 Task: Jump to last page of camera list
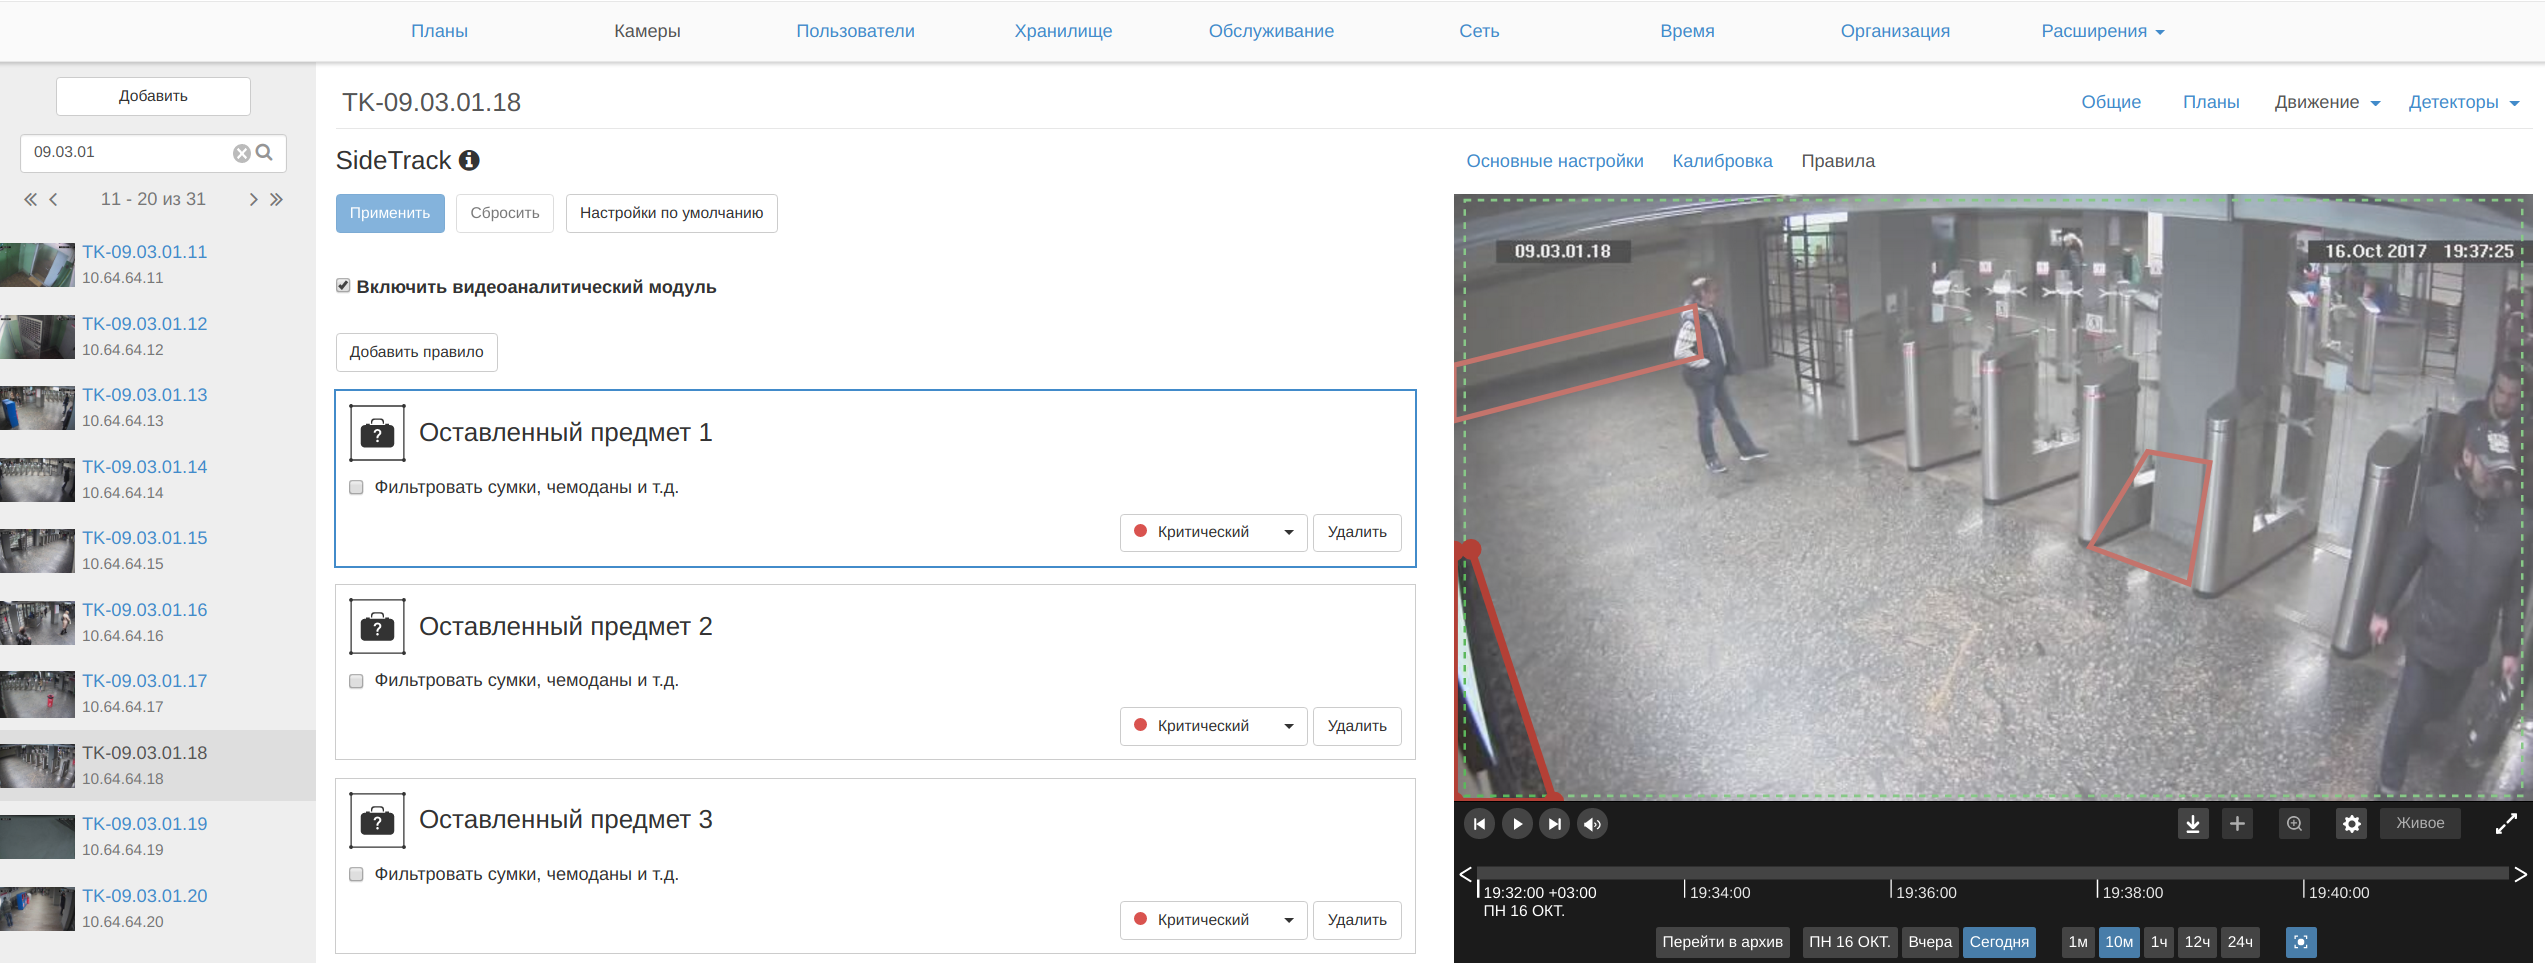277,200
